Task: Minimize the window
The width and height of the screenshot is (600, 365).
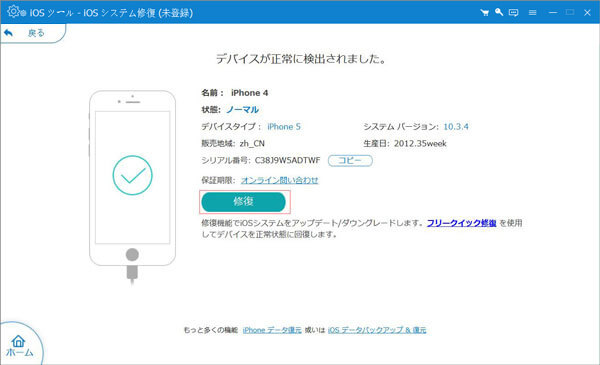Action: [553, 13]
